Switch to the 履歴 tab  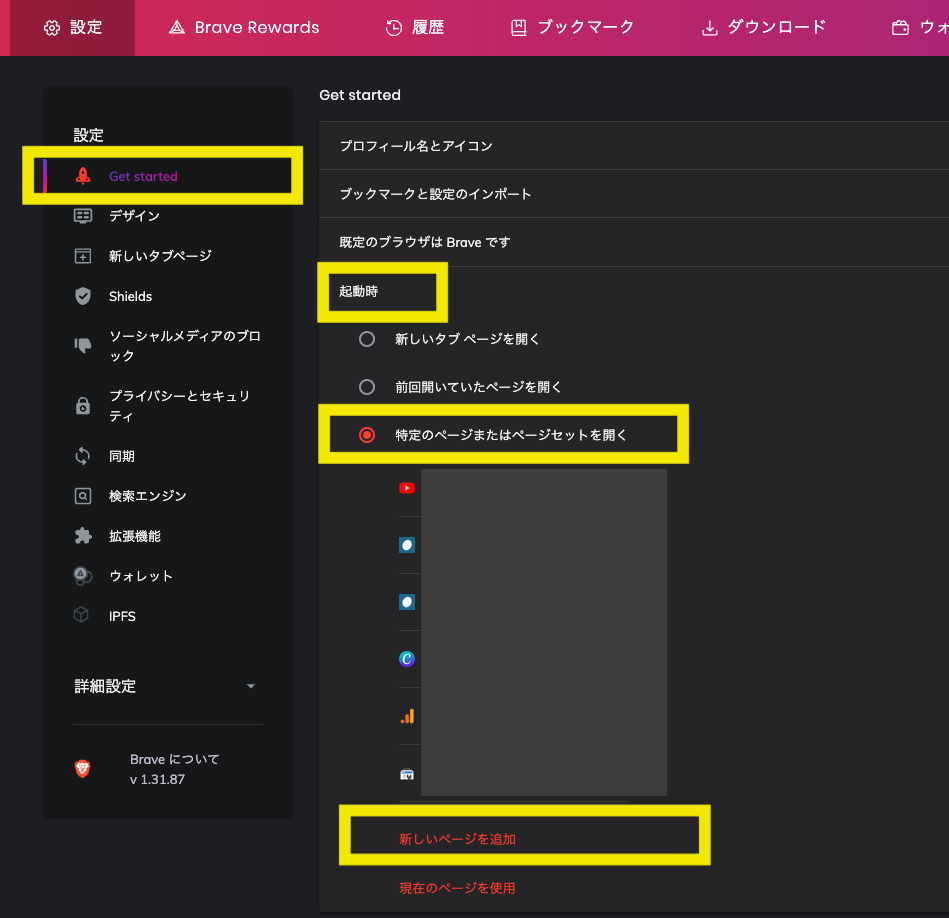tap(415, 28)
